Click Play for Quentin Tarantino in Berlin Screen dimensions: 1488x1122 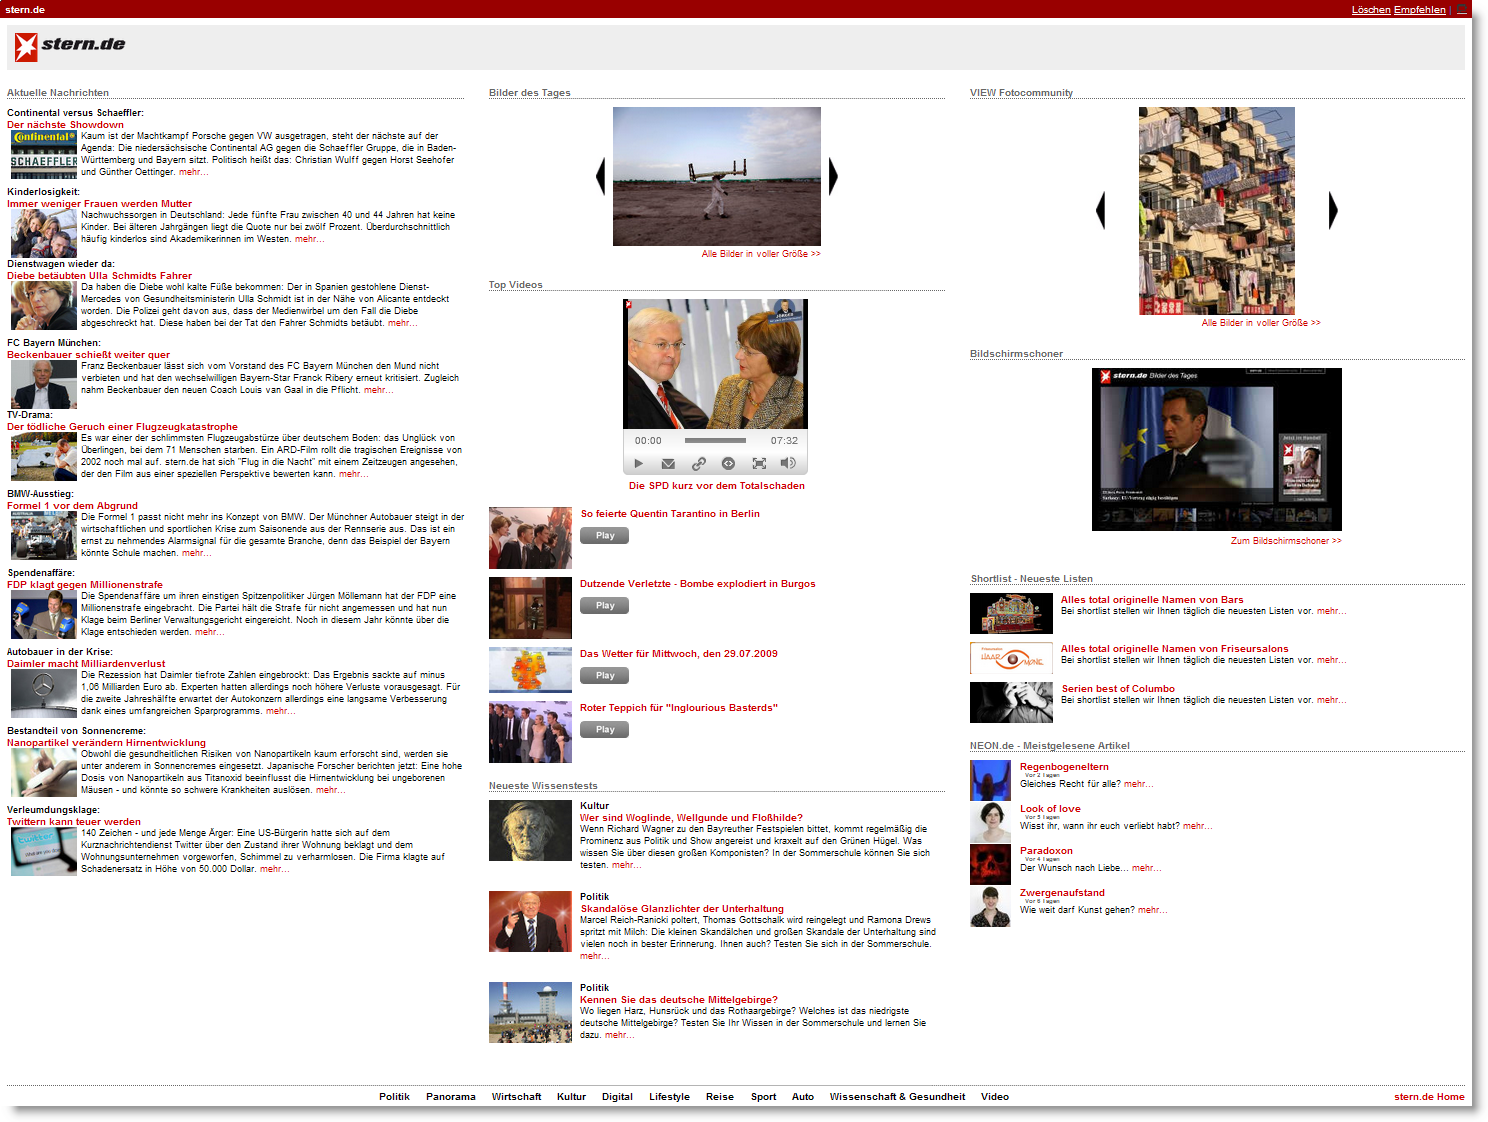(605, 536)
